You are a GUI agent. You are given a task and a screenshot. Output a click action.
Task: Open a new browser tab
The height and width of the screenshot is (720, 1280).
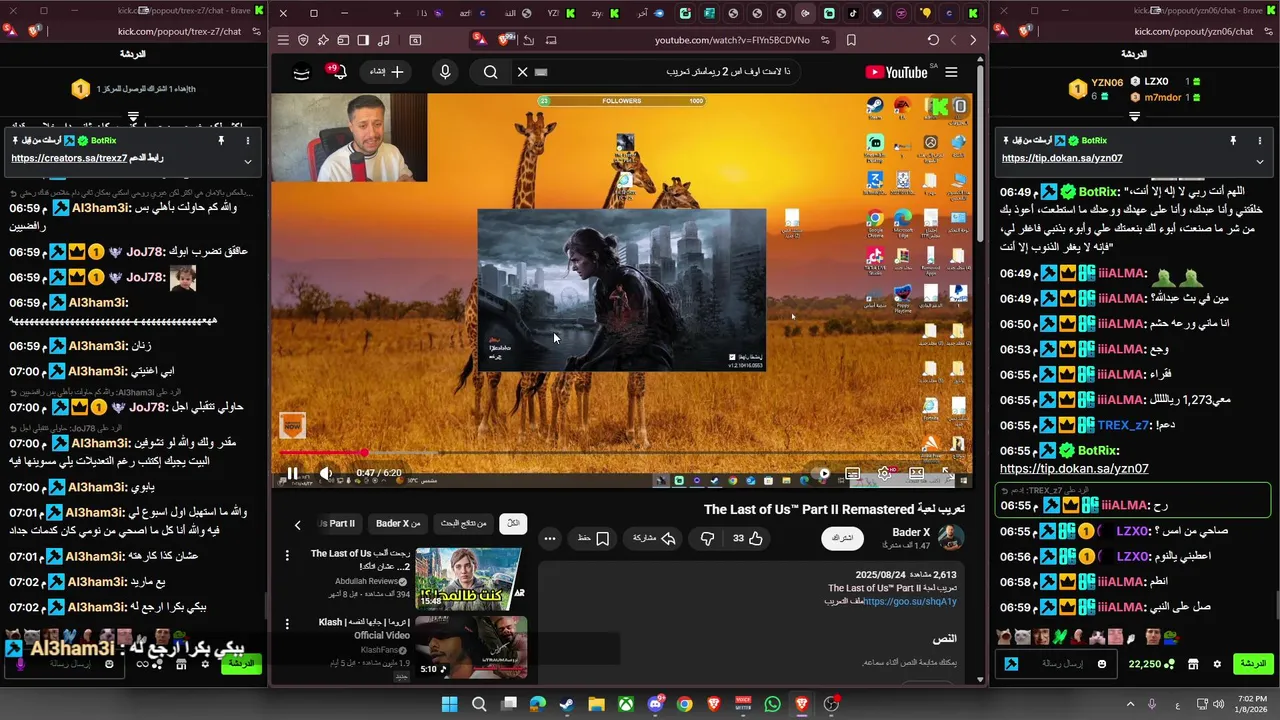point(397,13)
